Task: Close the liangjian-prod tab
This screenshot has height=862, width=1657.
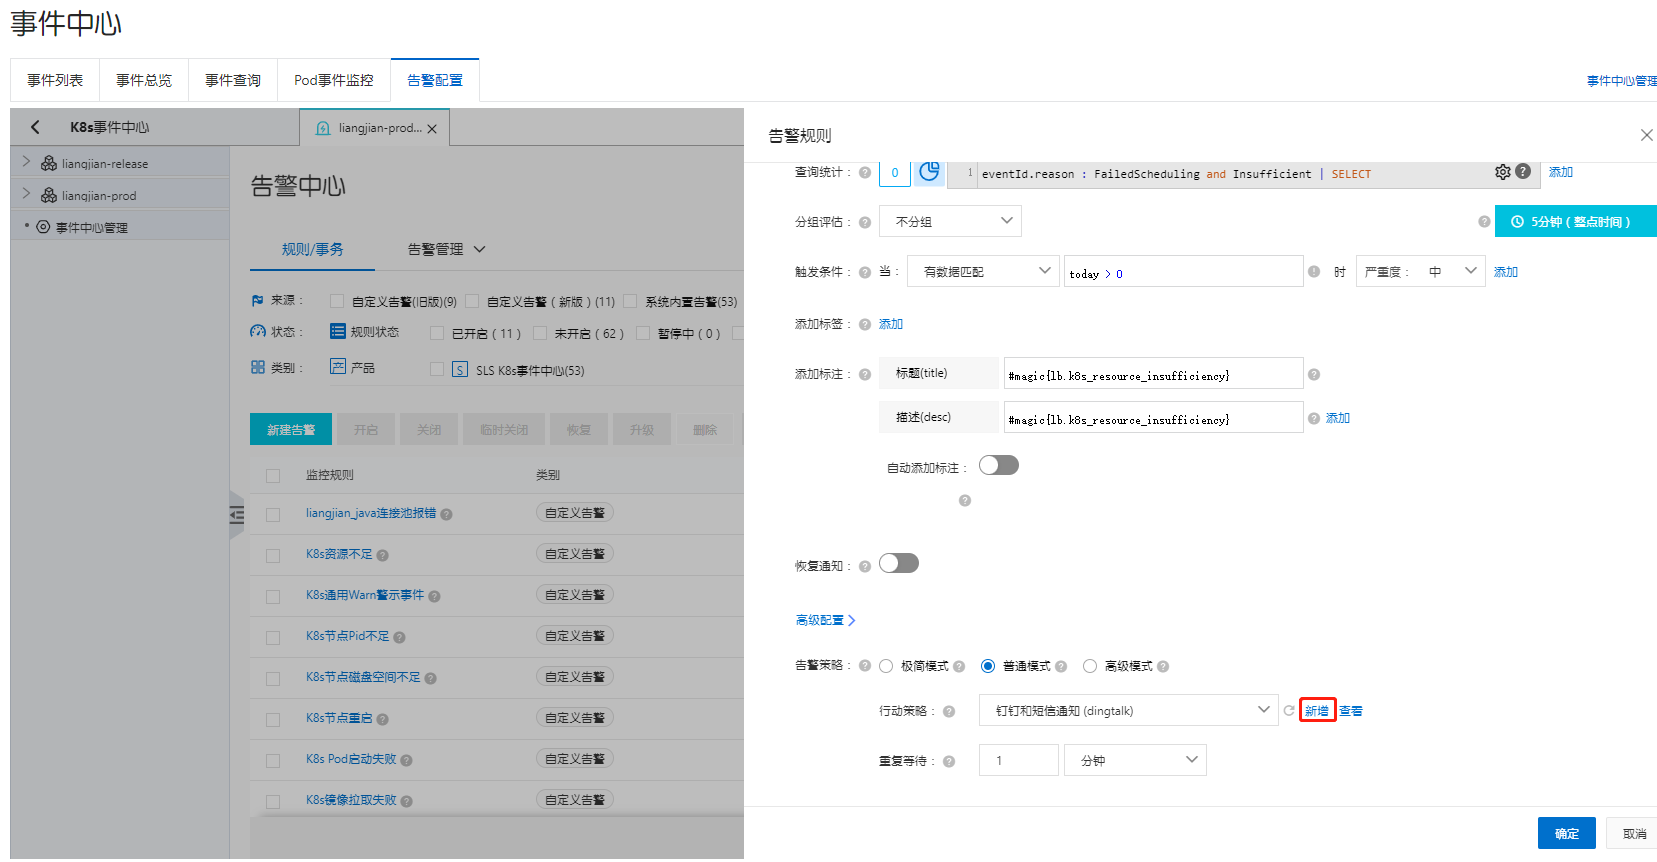Action: [x=432, y=129]
